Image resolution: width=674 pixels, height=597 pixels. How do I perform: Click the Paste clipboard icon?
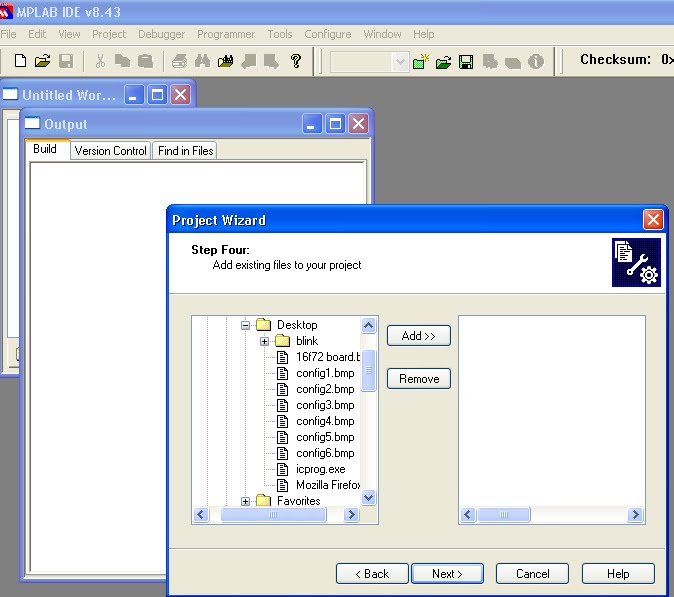click(146, 61)
